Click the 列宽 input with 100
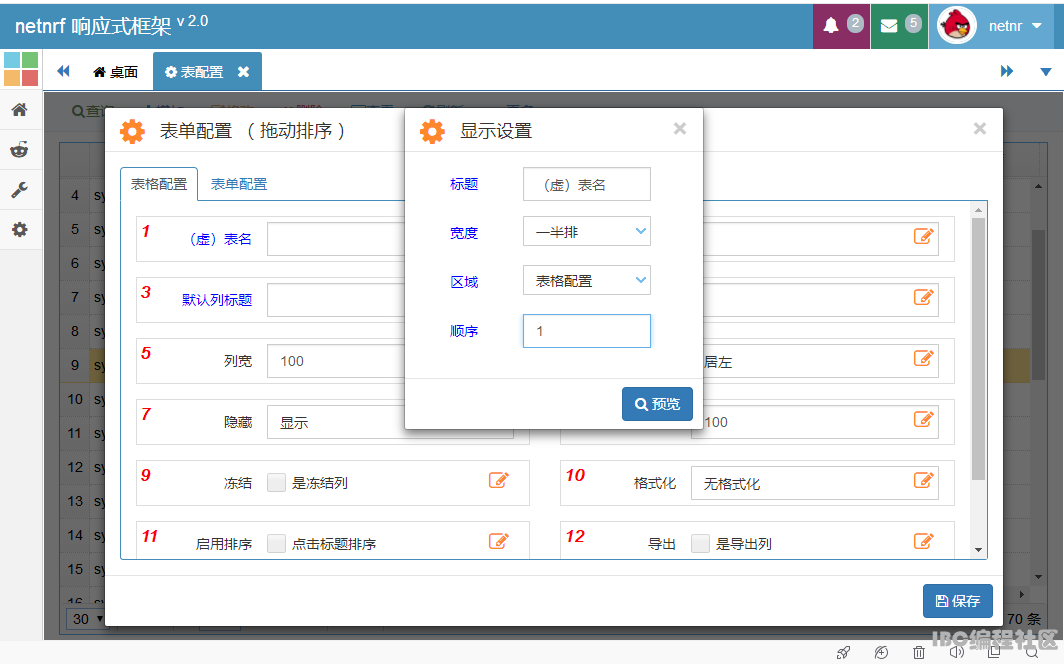Image resolution: width=1064 pixels, height=664 pixels. click(x=337, y=361)
